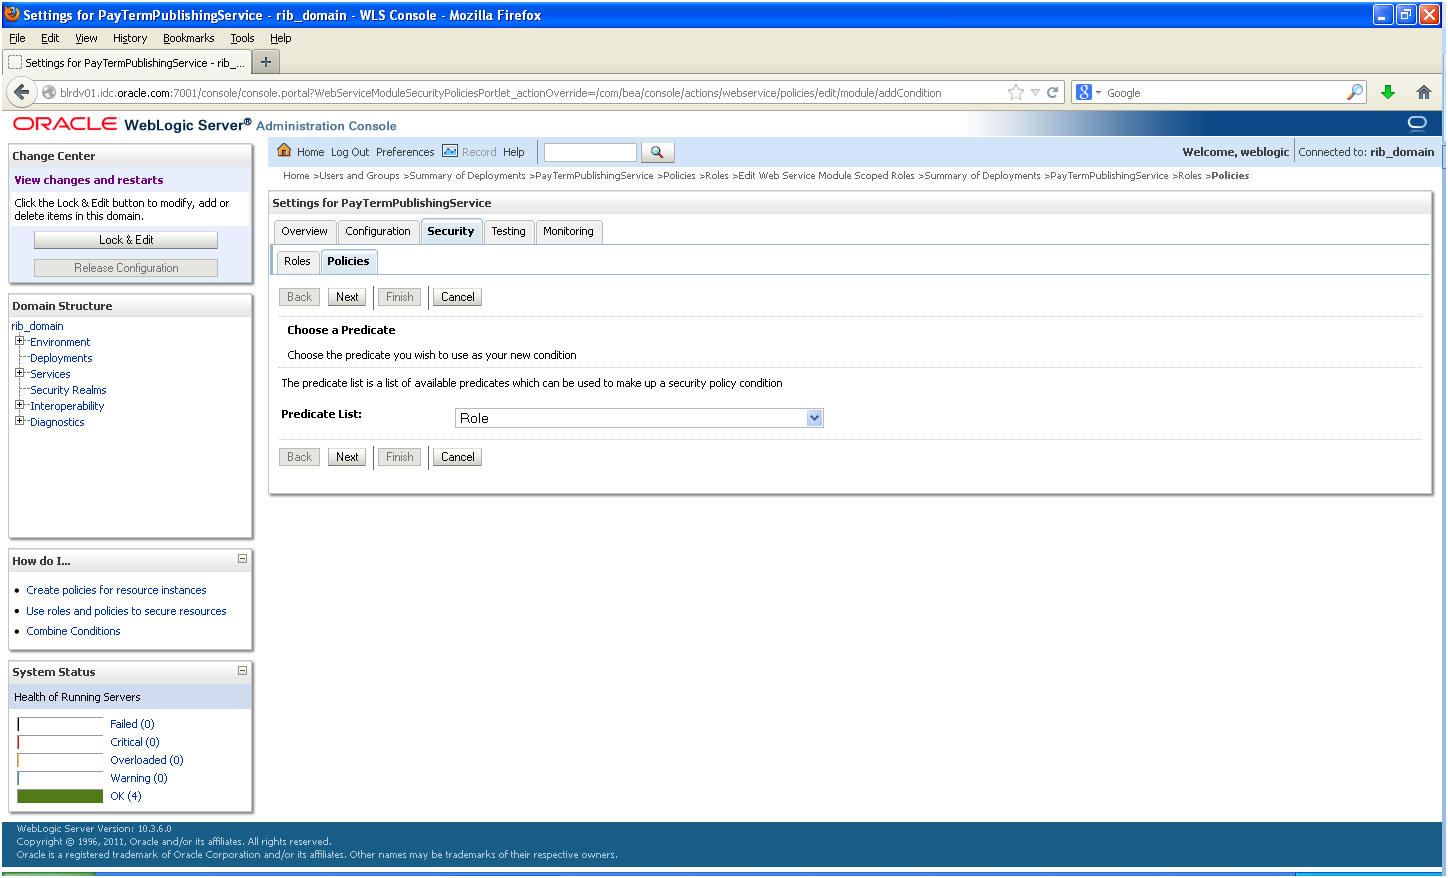Open Security Realms in Domain Structure
1448x878 pixels.
click(x=68, y=390)
